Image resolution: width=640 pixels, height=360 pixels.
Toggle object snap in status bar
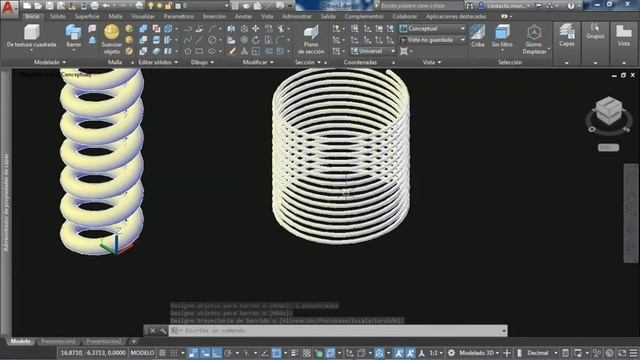pos(276,353)
